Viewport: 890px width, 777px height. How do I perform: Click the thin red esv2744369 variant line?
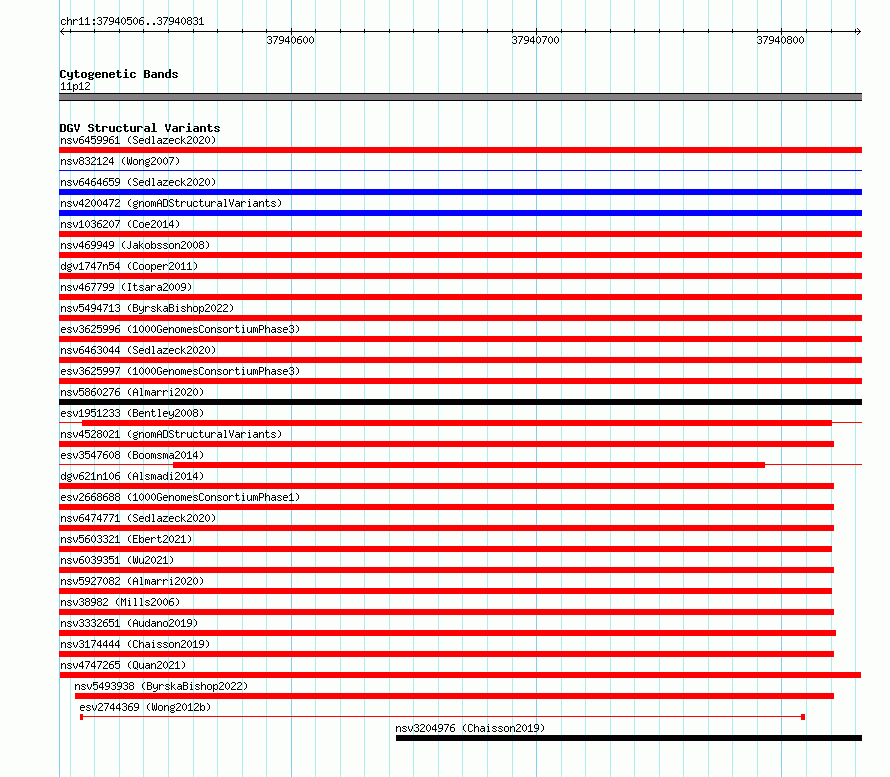(x=442, y=717)
